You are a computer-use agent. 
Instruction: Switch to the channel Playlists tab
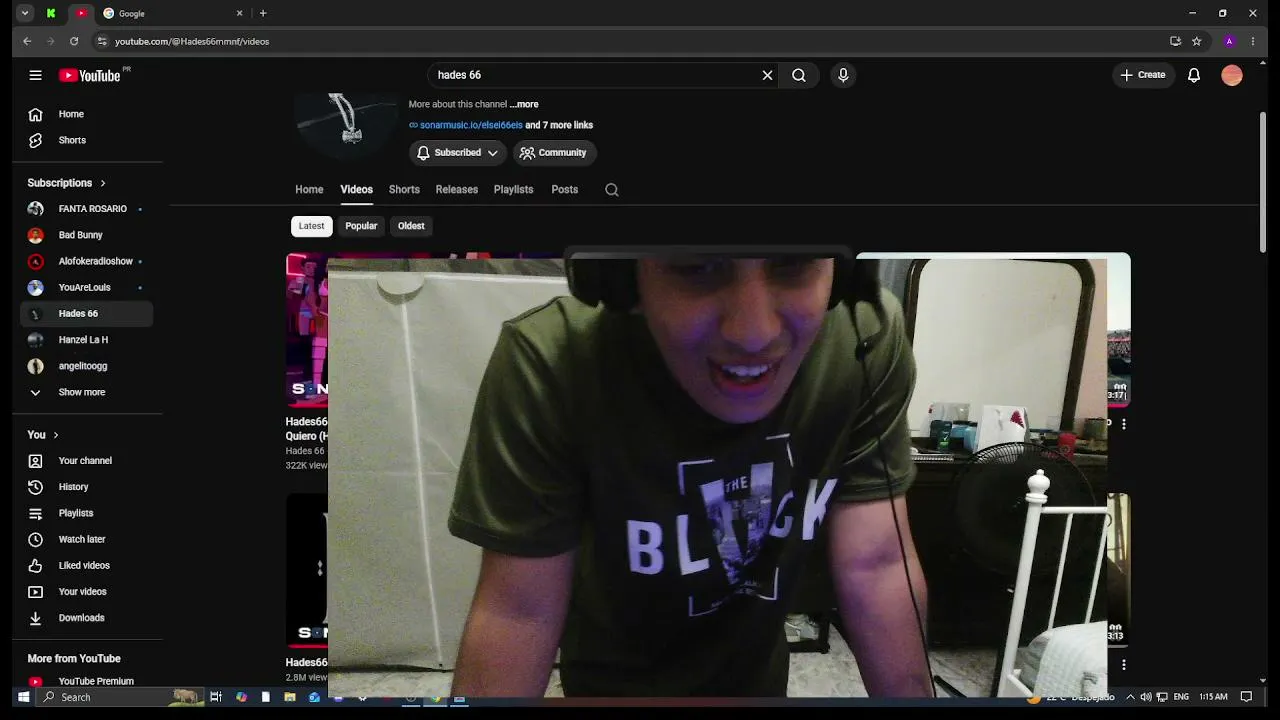[514, 189]
